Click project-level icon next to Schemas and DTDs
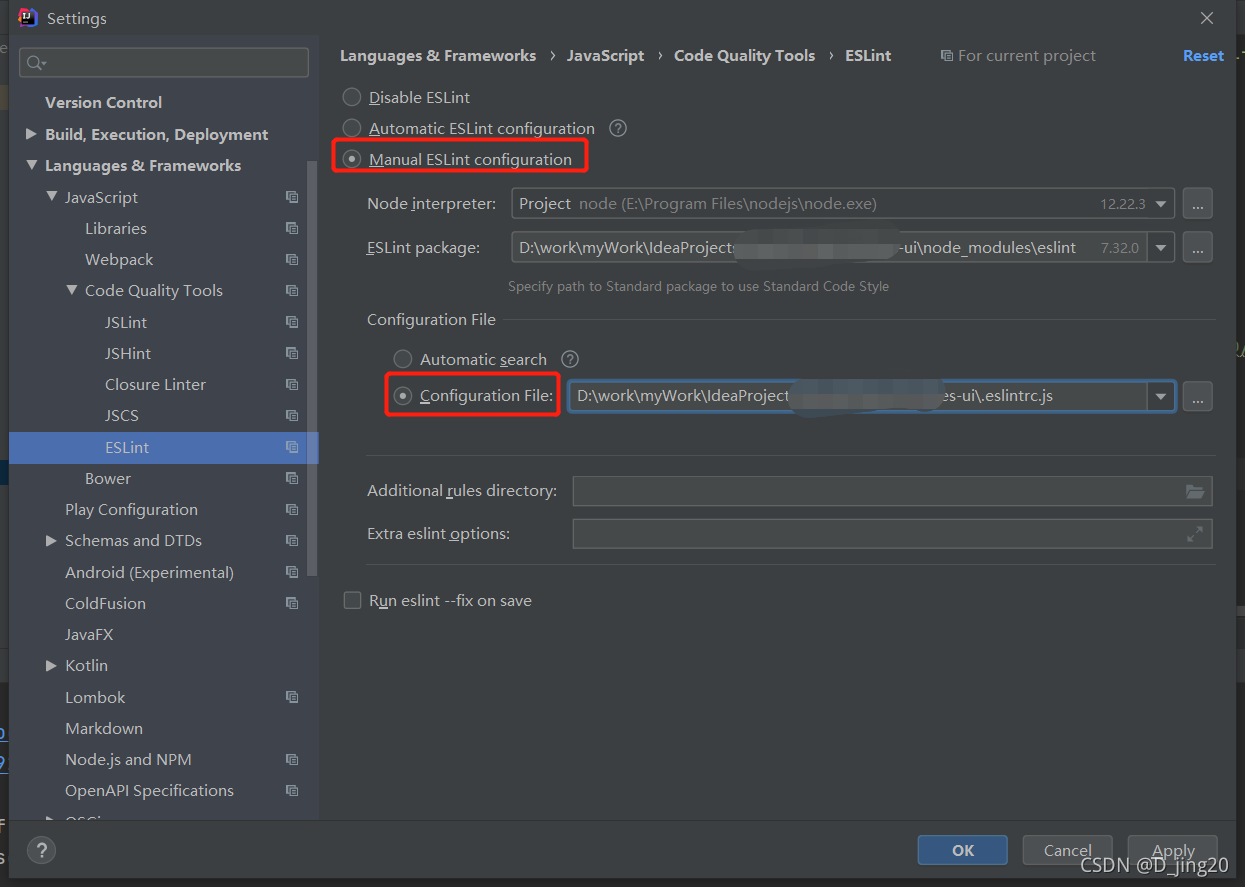 coord(292,540)
